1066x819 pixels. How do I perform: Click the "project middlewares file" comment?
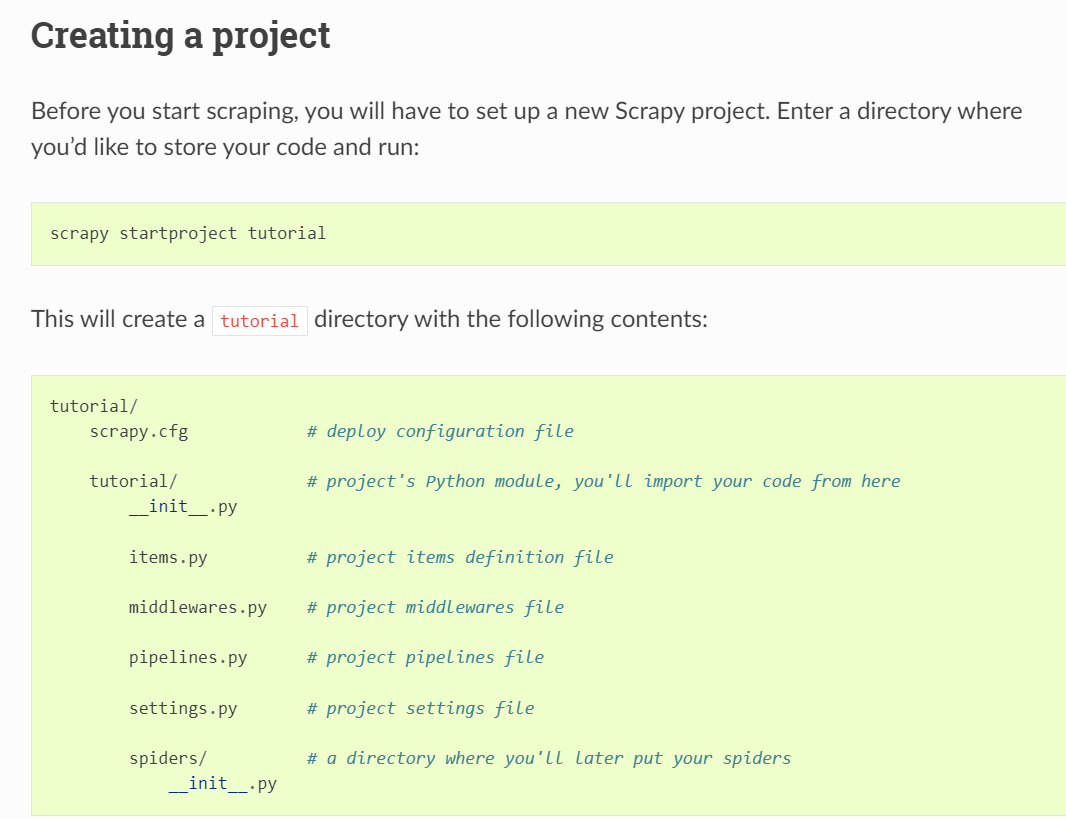pos(444,607)
